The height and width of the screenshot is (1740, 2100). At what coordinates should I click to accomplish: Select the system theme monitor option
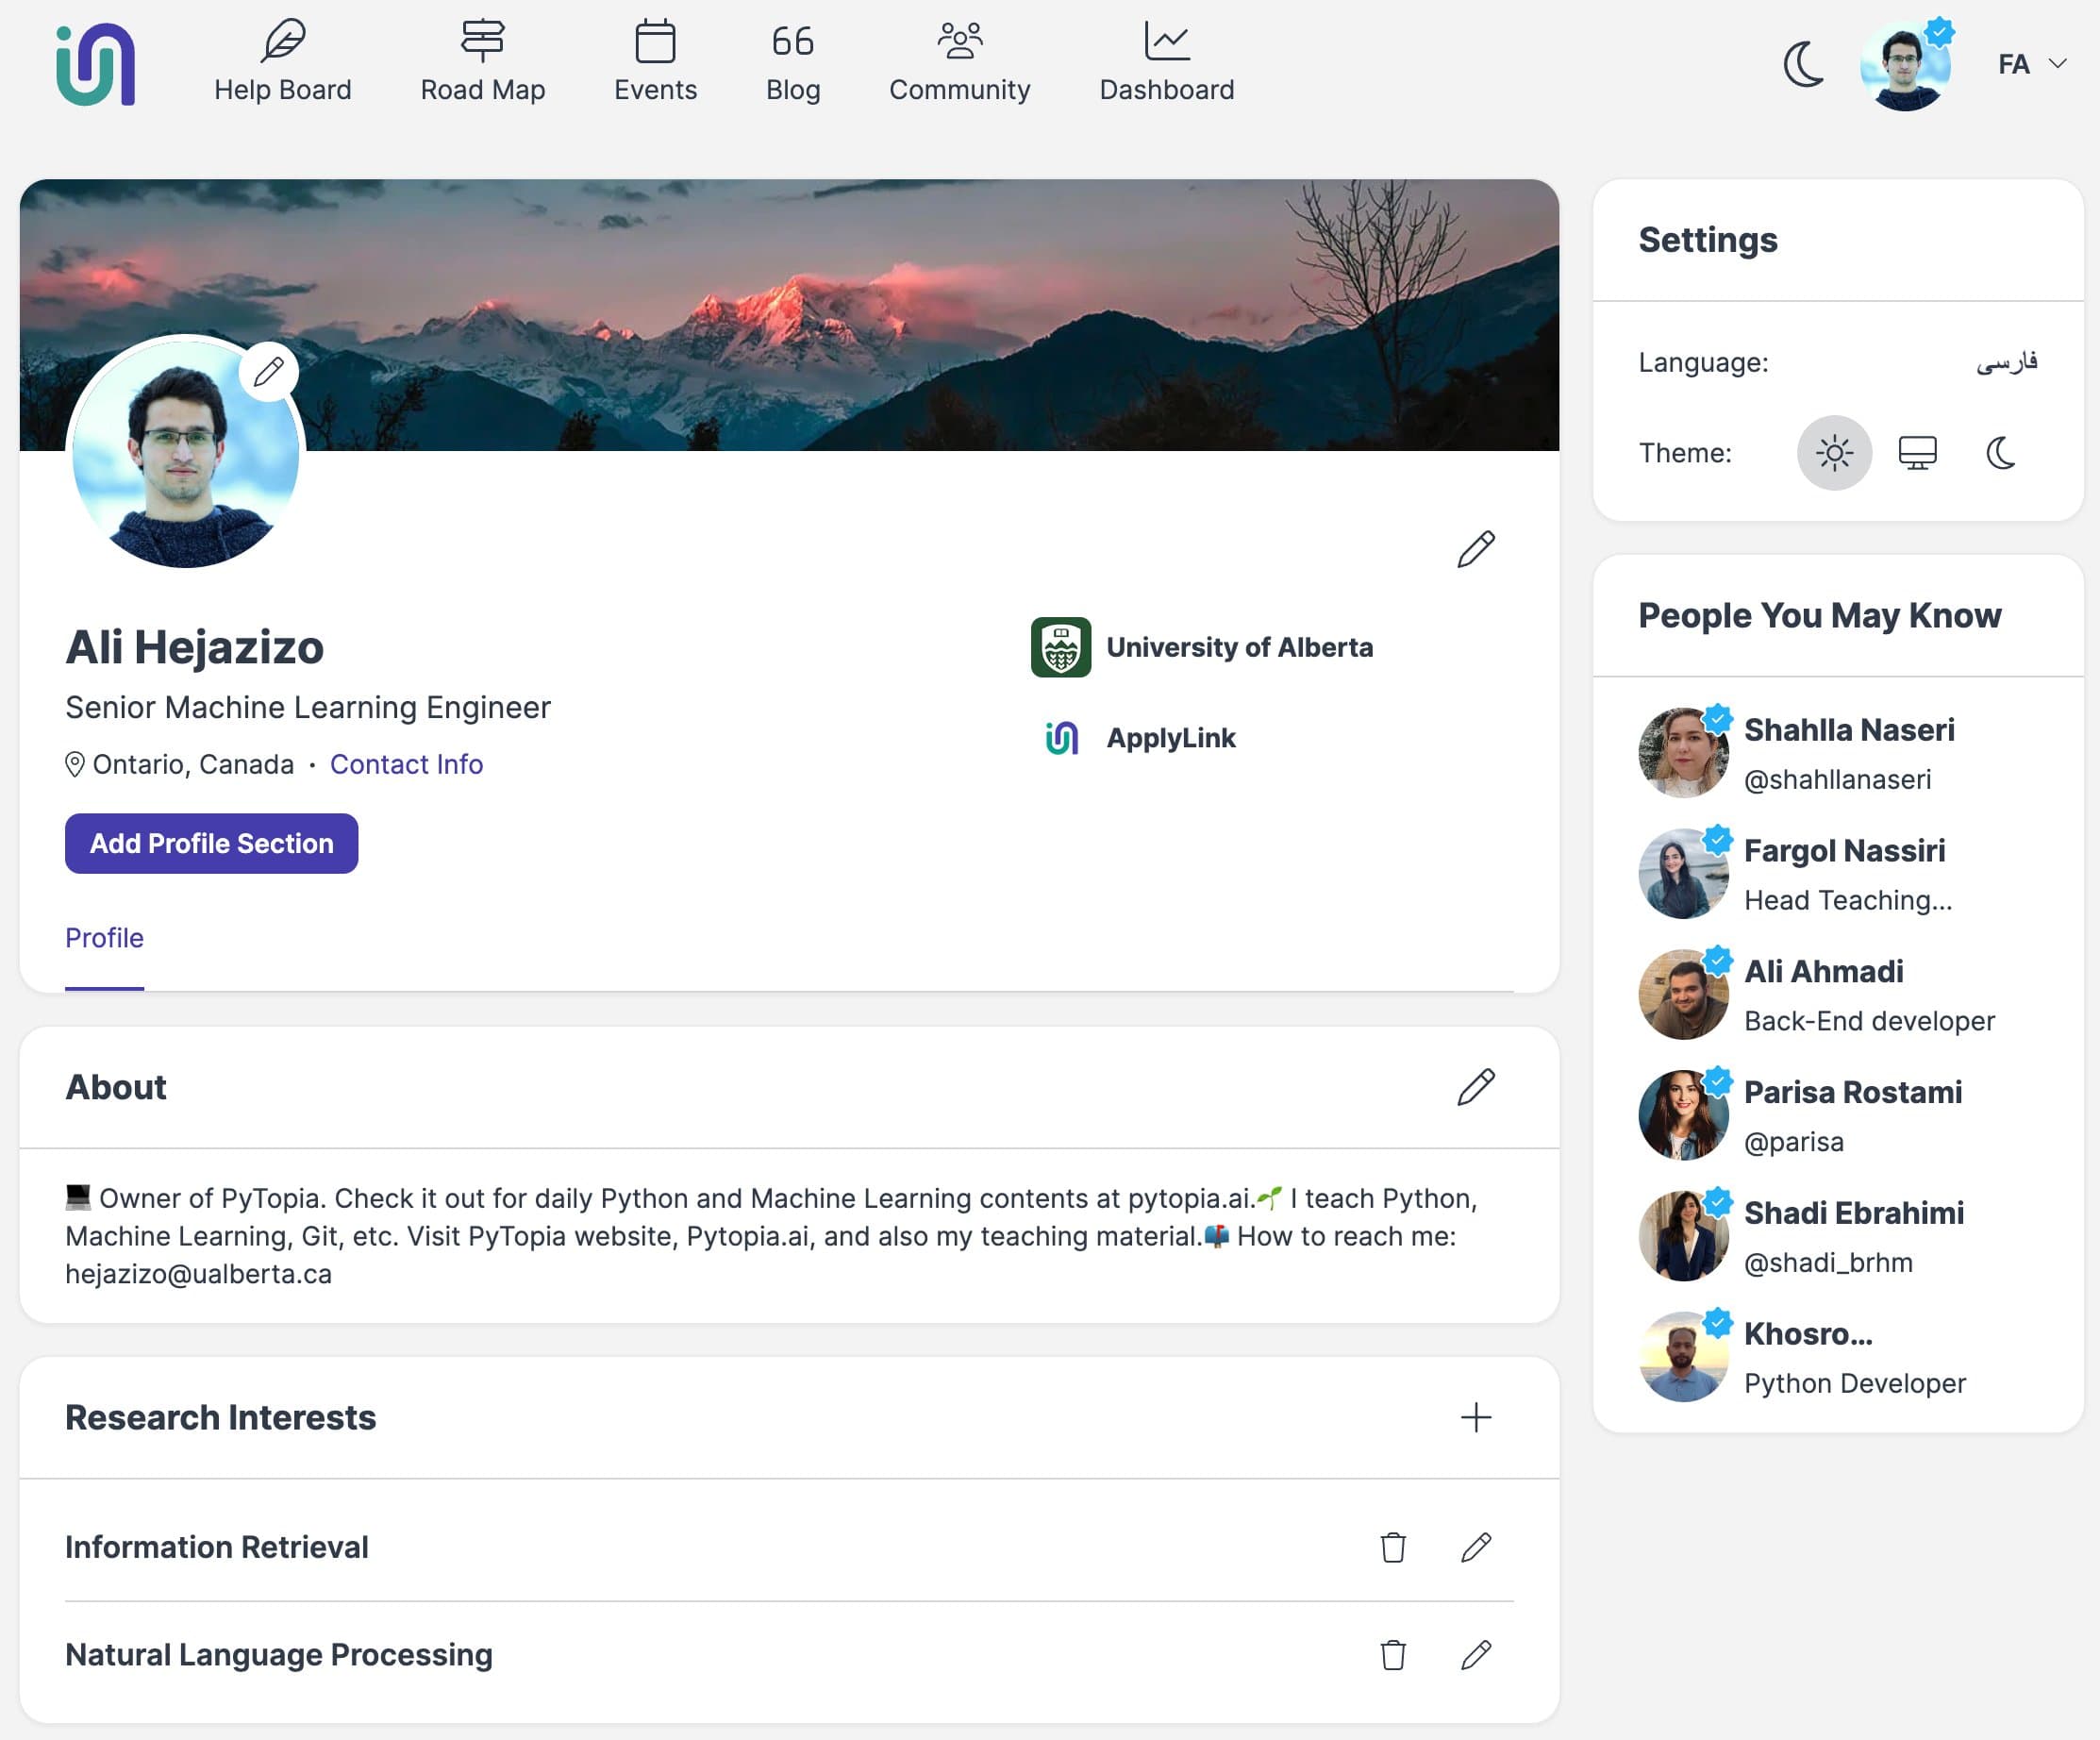1917,453
